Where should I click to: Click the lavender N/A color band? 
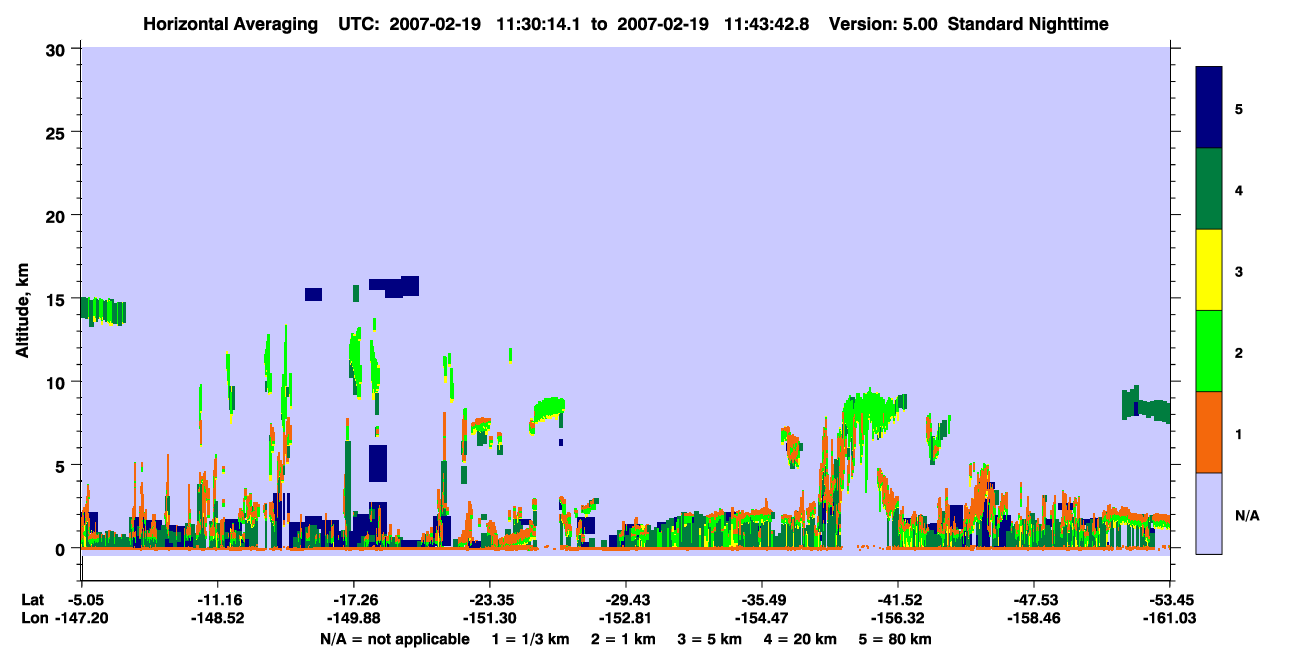[1209, 513]
